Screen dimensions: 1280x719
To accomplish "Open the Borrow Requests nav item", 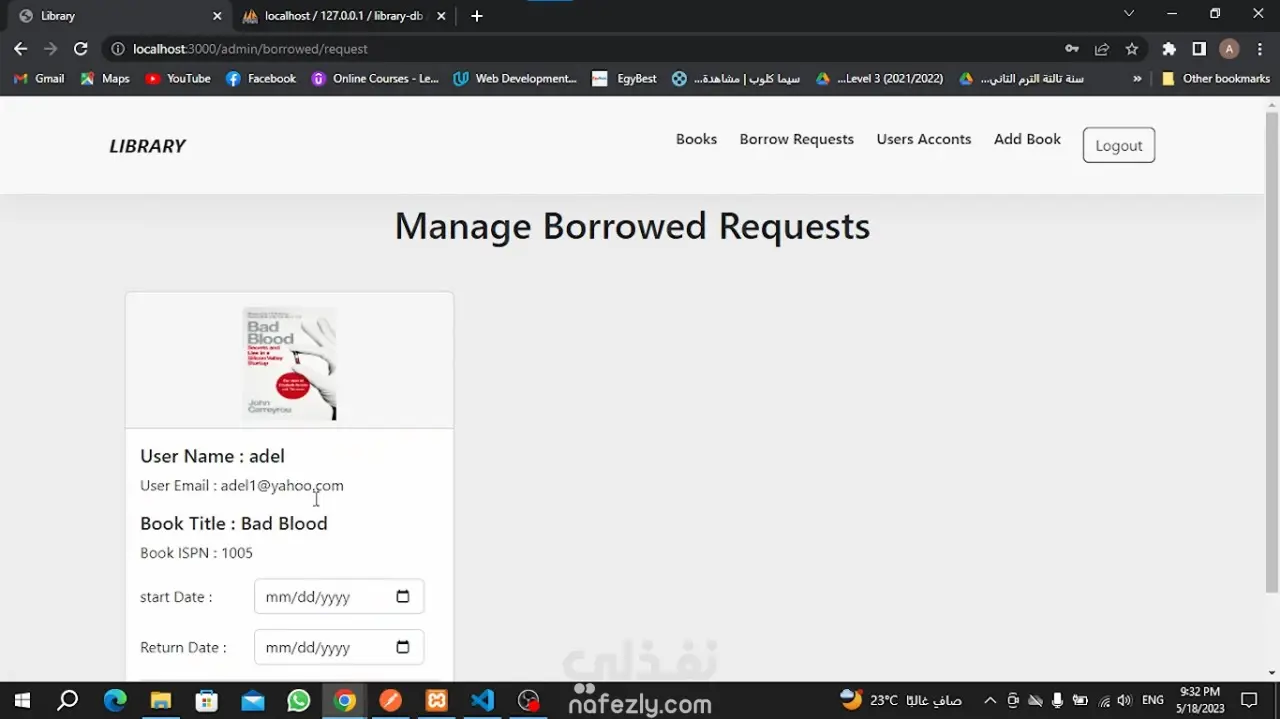I will click(797, 139).
